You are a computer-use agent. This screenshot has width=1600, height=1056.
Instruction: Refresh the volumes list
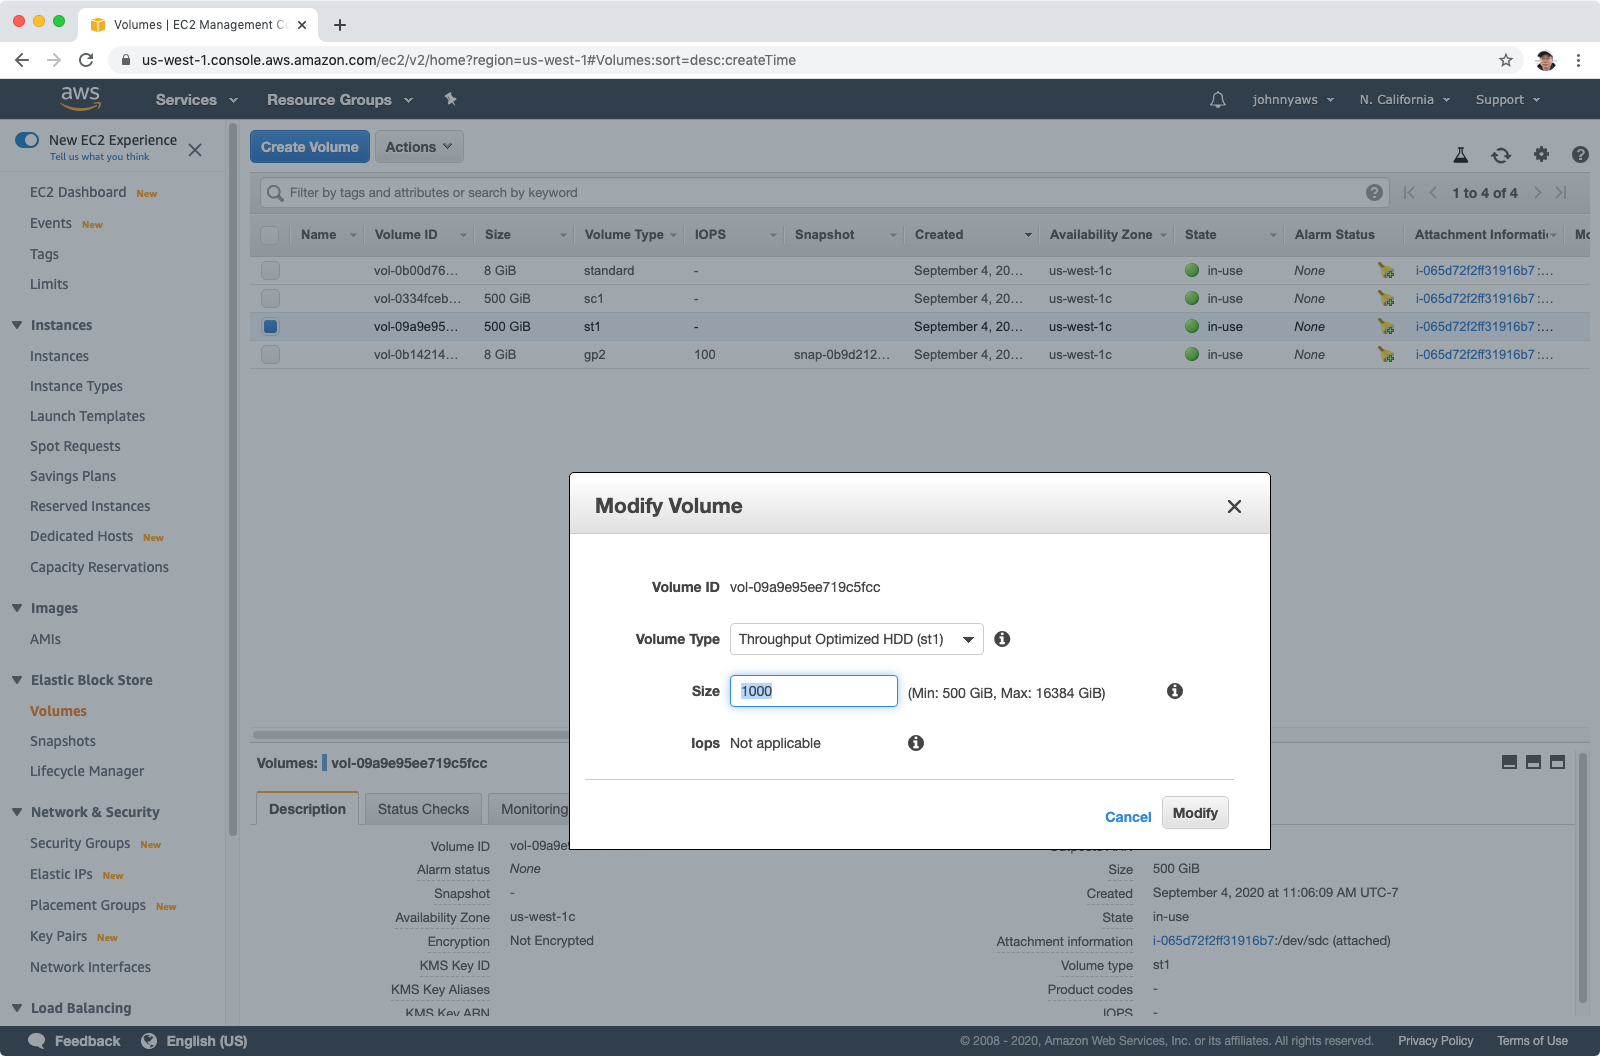1501,155
